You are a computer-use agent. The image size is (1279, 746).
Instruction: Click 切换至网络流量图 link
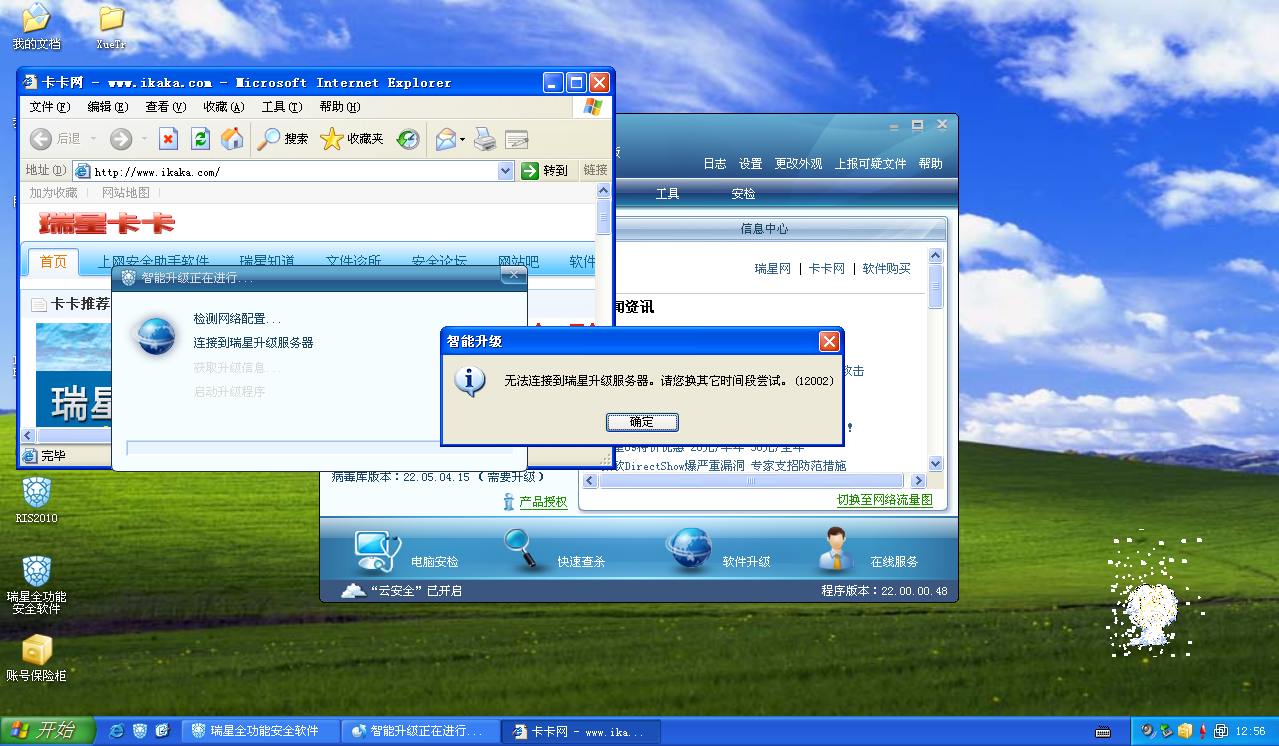[x=885, y=500]
